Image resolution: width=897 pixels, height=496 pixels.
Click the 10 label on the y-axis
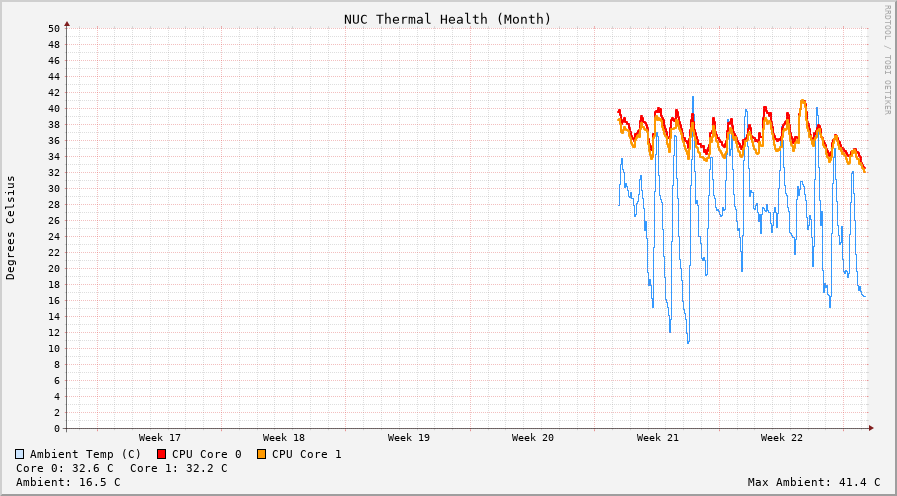click(x=54, y=348)
